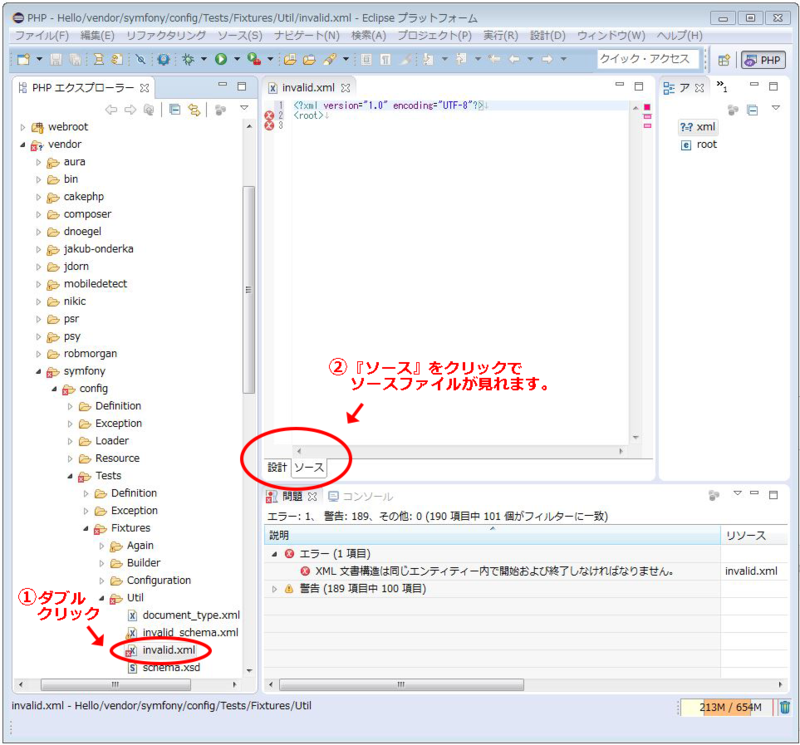Open the Run dropdown arrow
This screenshot has height=745, width=800.
pos(237,59)
